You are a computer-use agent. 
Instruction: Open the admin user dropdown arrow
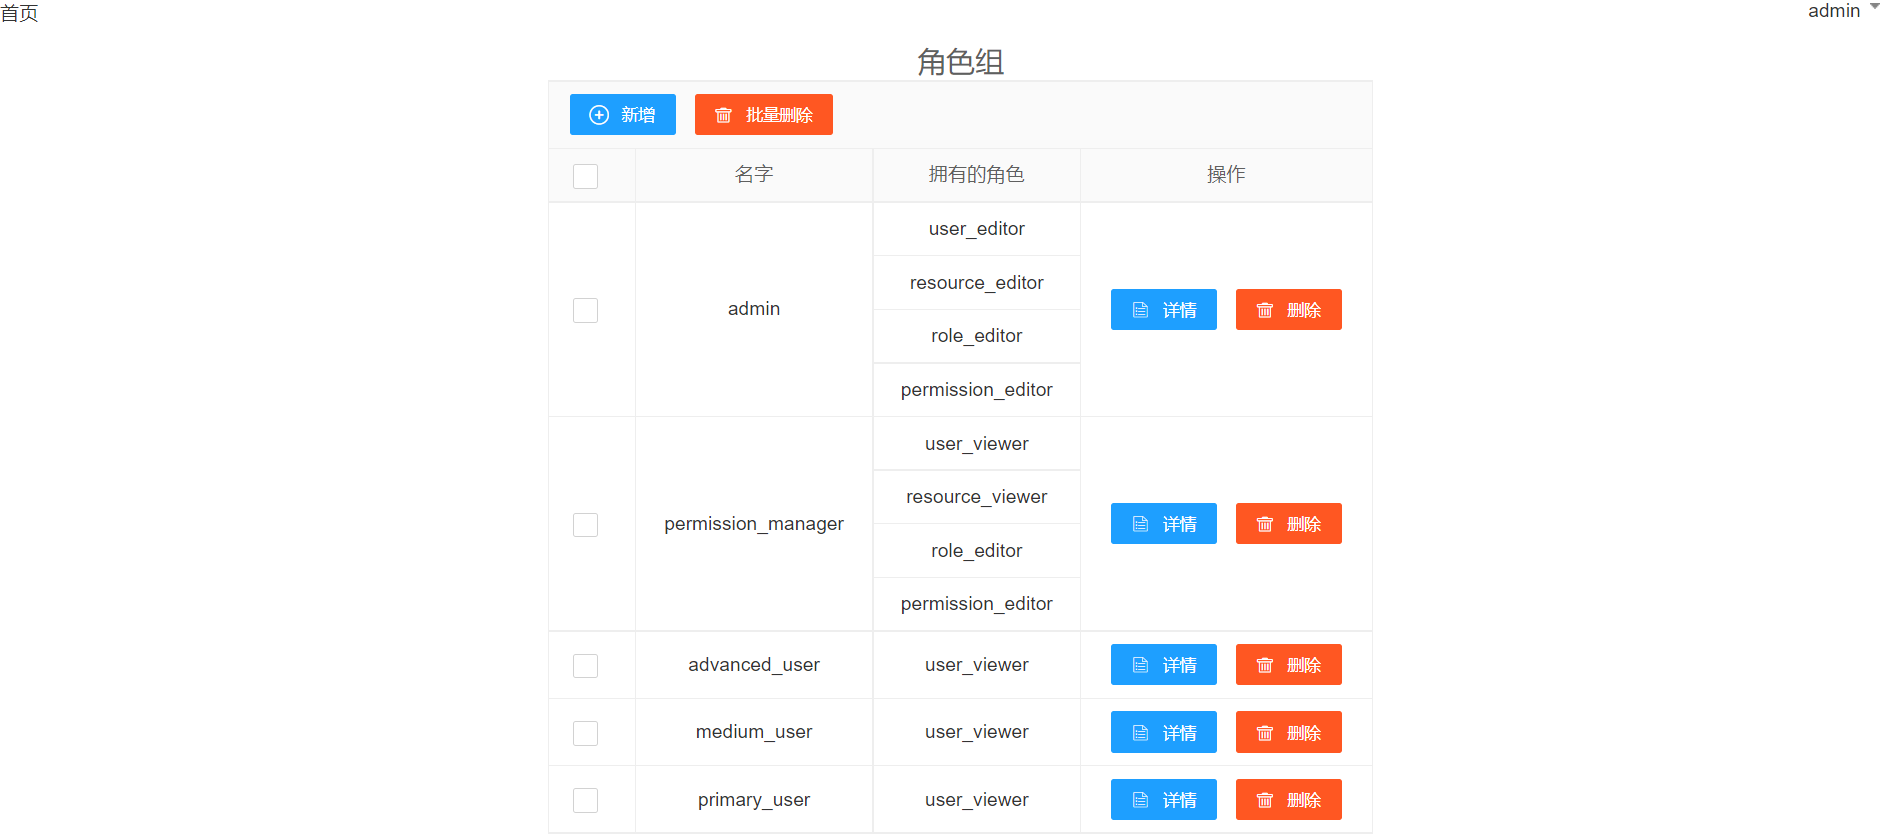[x=1874, y=6]
